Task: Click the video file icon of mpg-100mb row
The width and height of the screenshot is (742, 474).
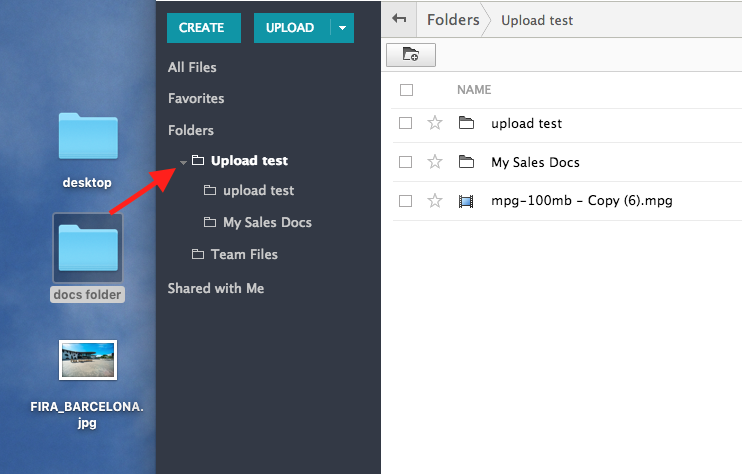Action: (466, 202)
